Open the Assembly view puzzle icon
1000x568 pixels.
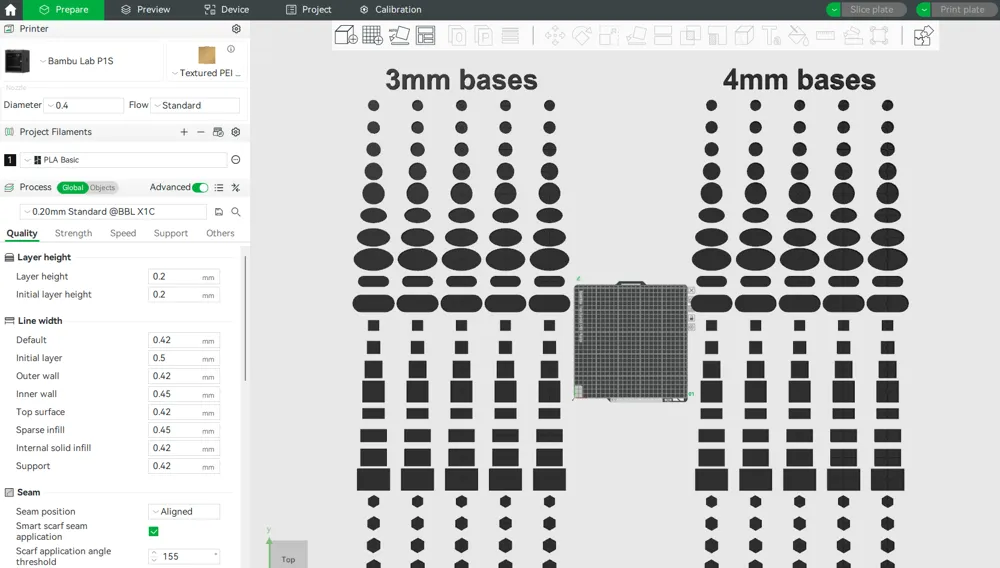[x=923, y=36]
